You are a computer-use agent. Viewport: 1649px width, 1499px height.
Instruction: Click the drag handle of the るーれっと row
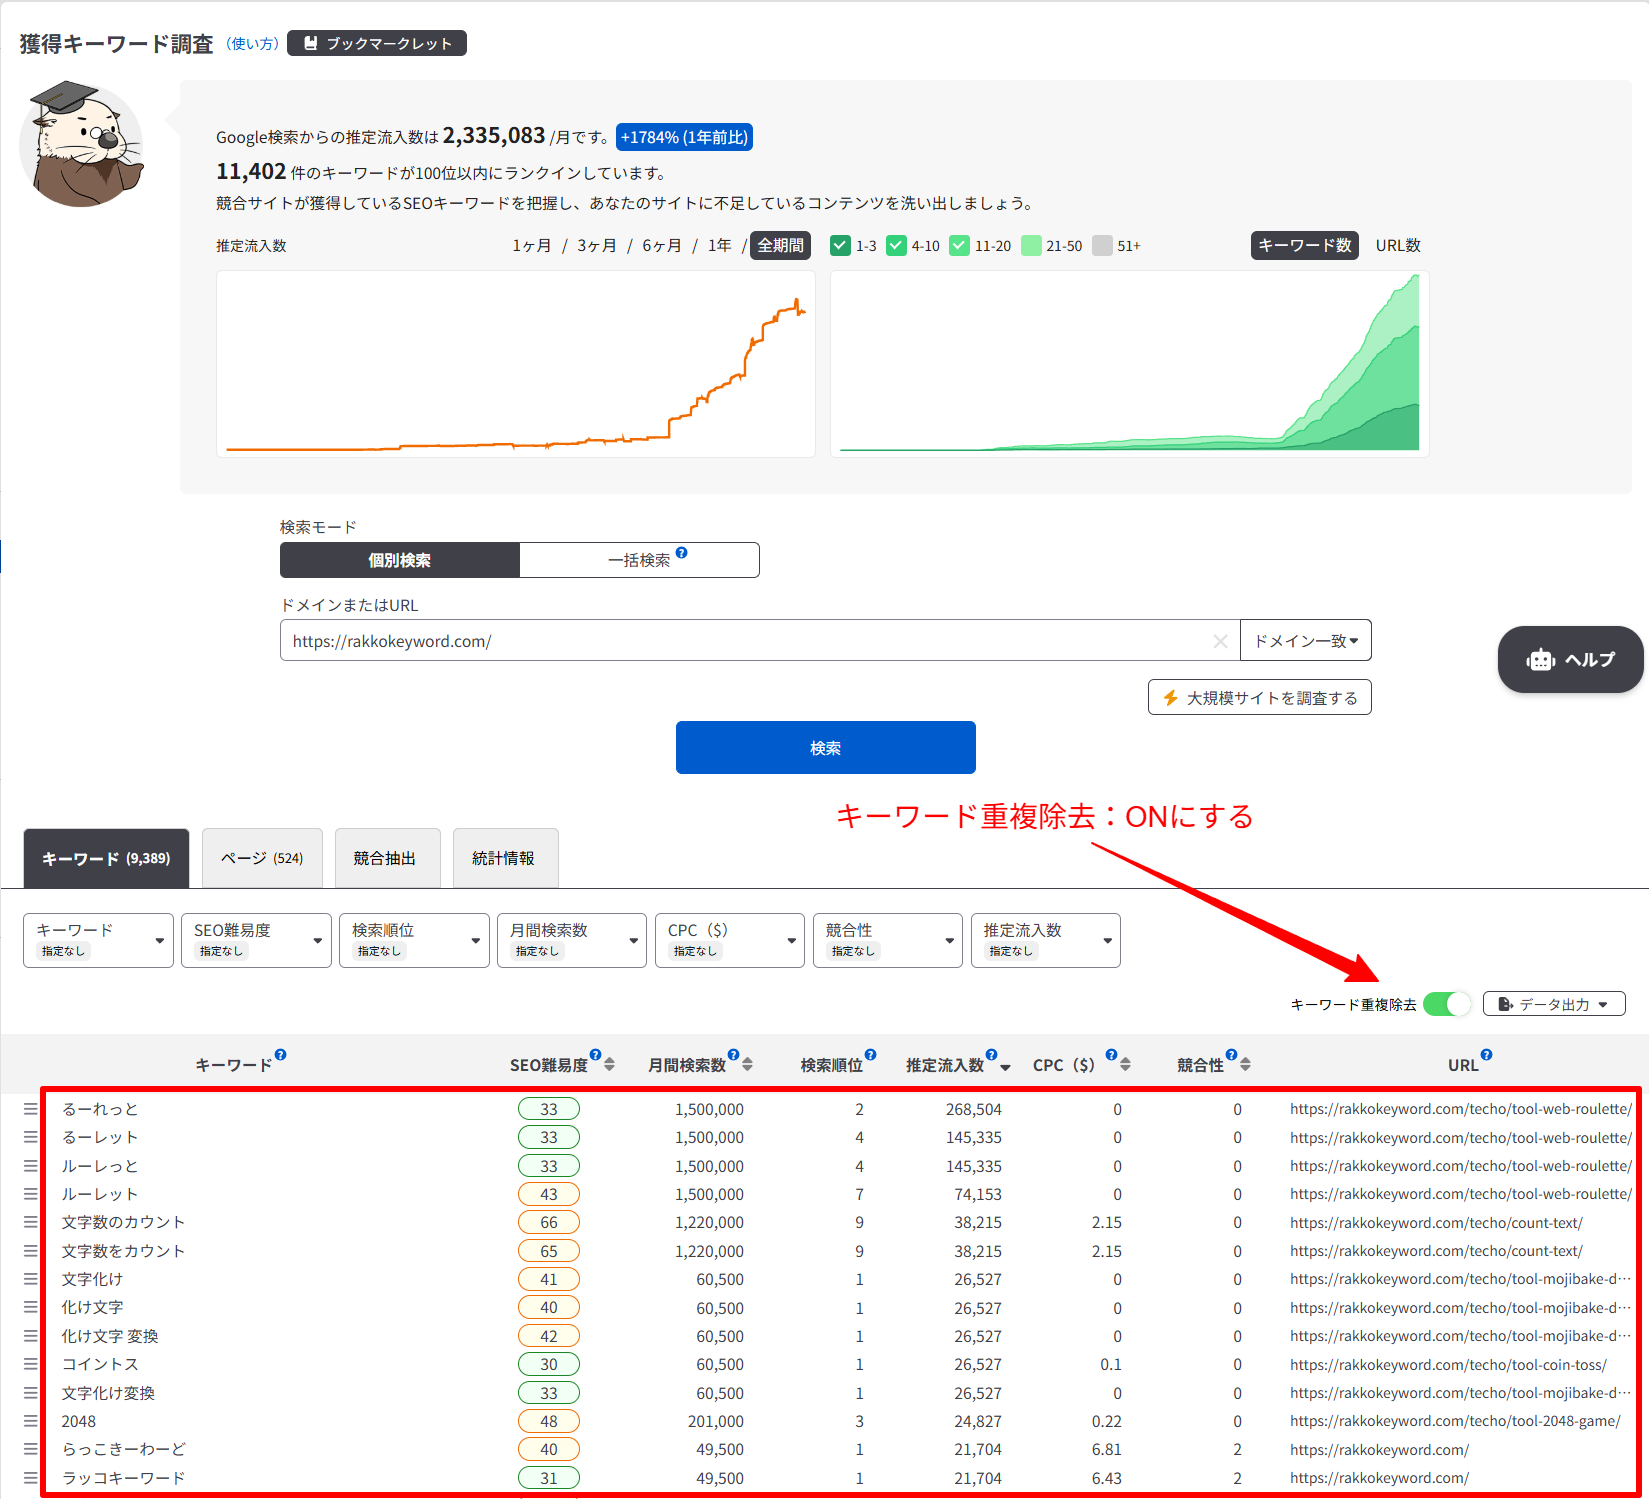click(x=31, y=1109)
